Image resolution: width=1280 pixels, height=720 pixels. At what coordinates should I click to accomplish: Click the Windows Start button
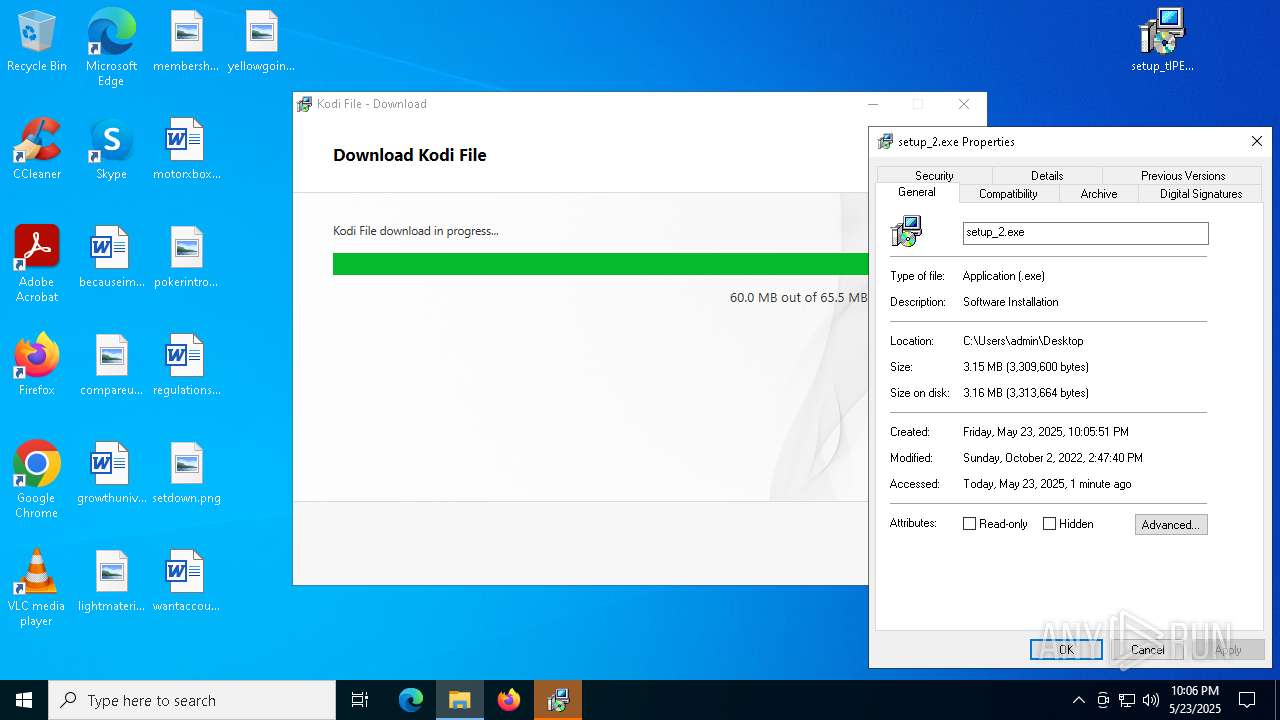pos(24,700)
